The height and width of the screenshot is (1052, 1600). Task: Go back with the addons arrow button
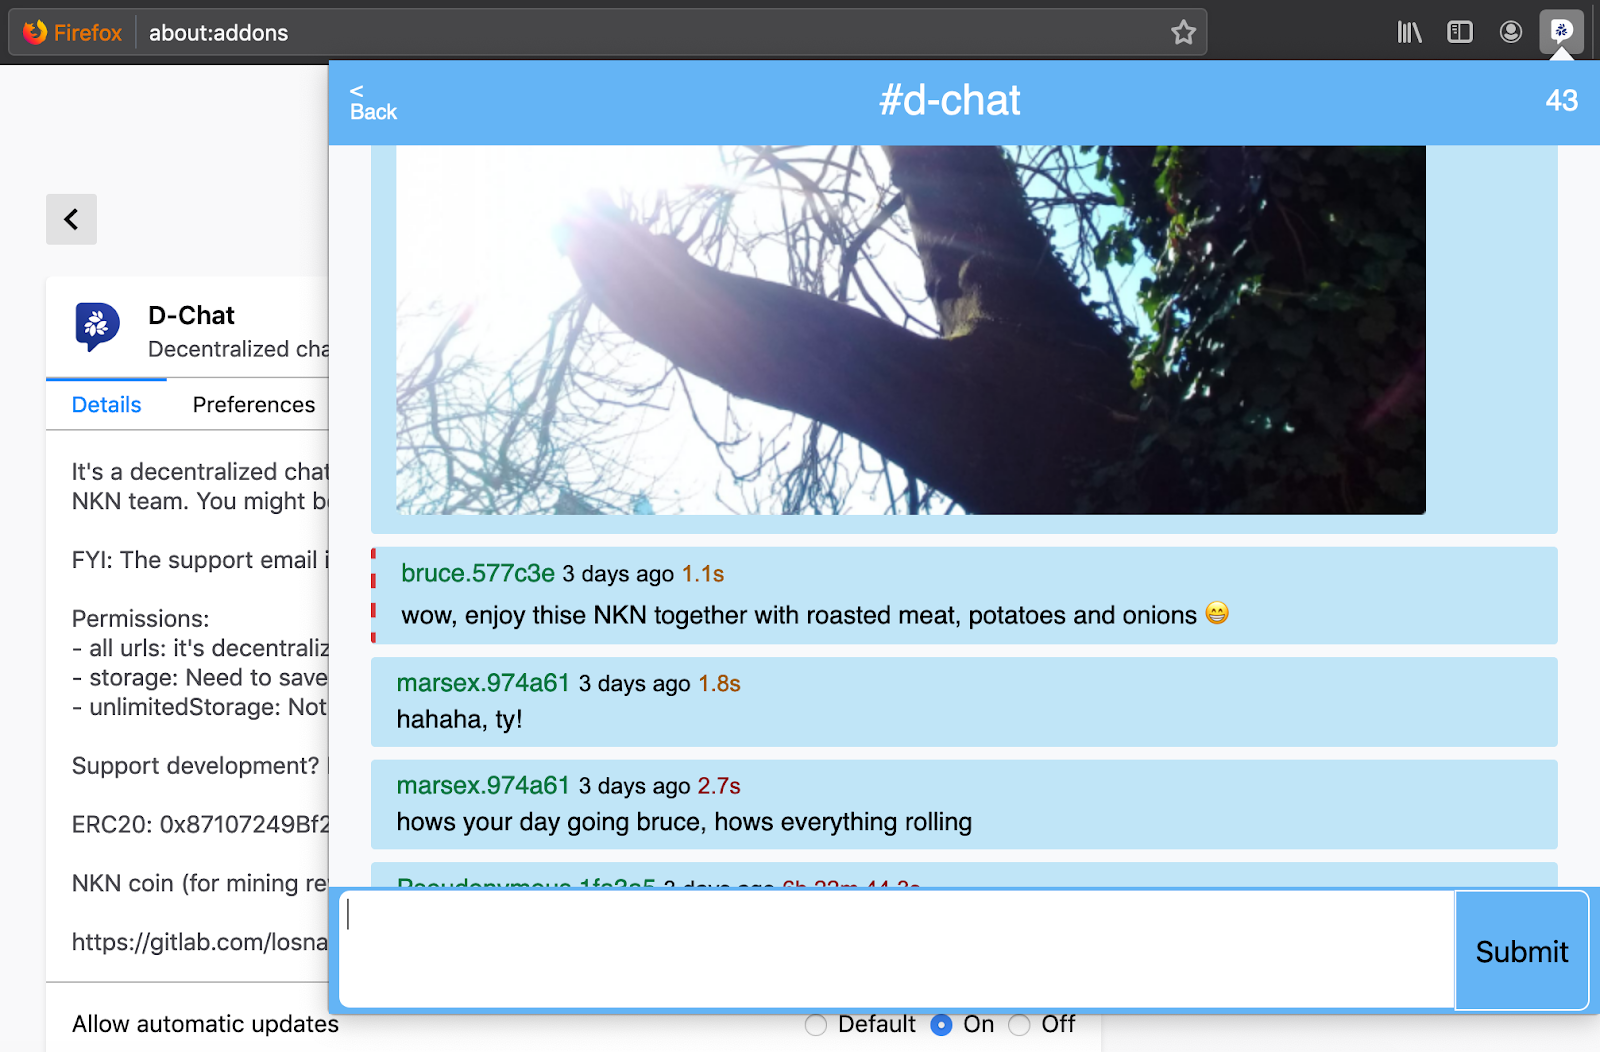(71, 219)
